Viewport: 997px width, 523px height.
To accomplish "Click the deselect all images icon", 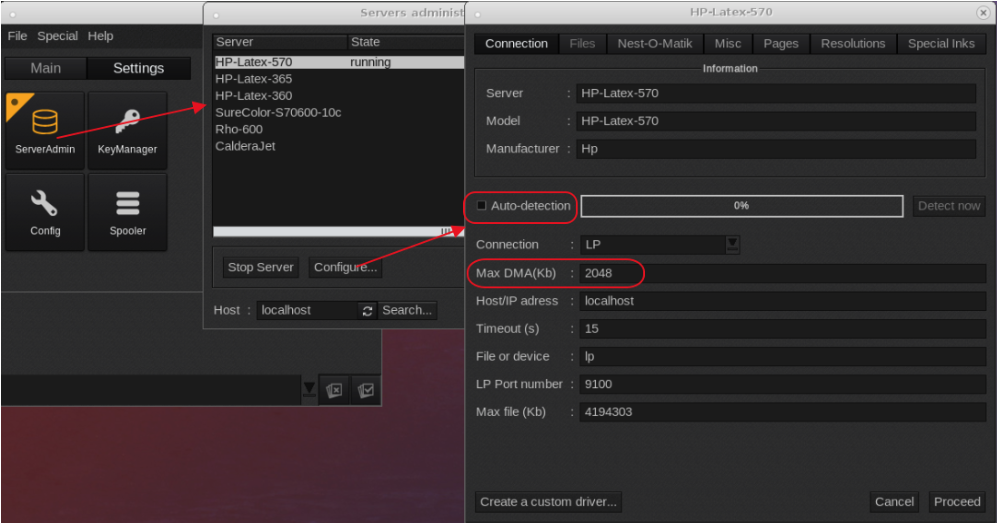I will tap(335, 390).
